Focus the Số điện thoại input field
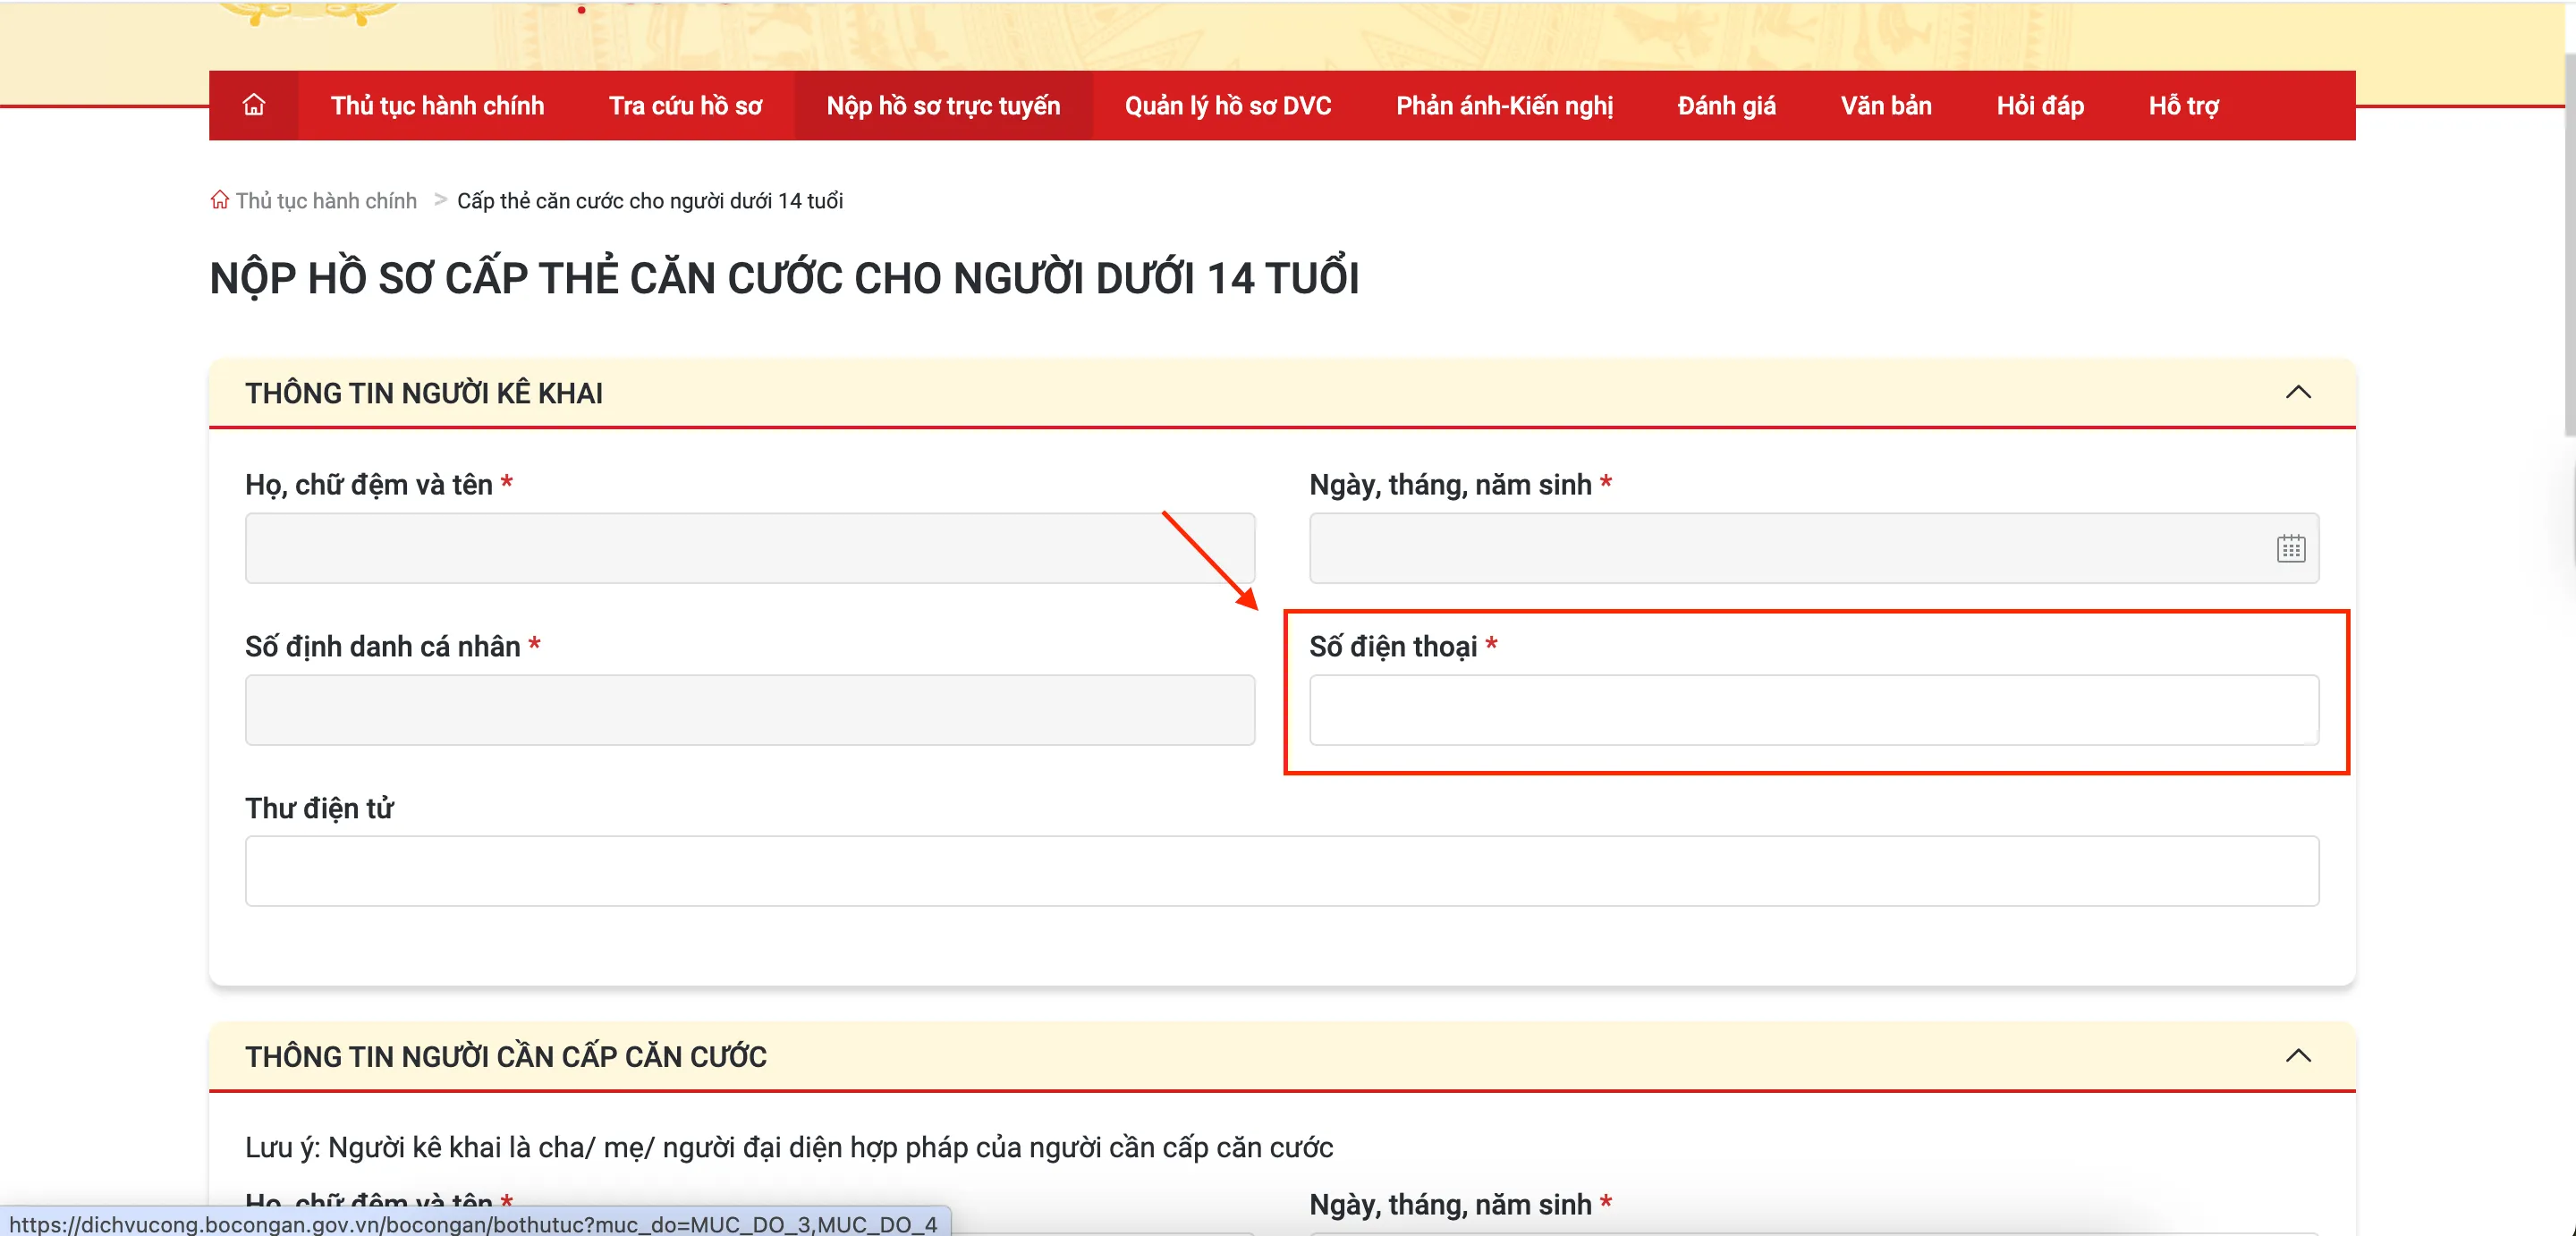Screen dimensions: 2576x1236 pos(1813,710)
